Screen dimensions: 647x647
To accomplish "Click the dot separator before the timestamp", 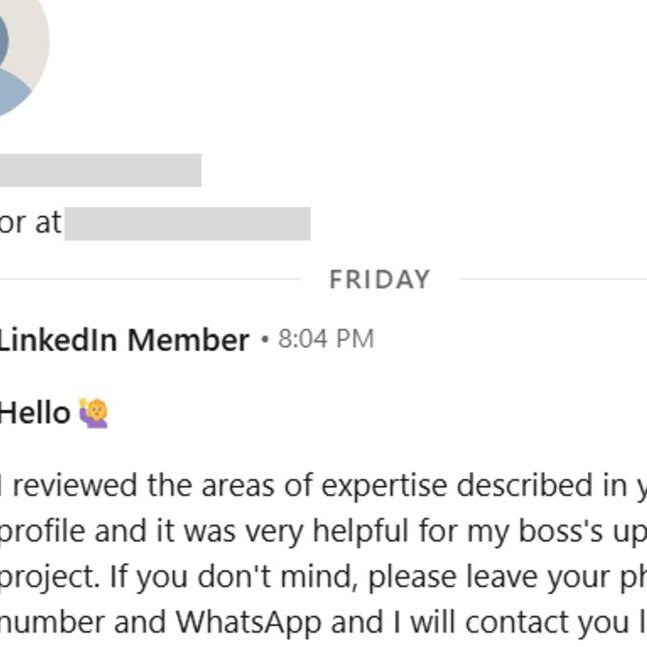I will coord(264,340).
